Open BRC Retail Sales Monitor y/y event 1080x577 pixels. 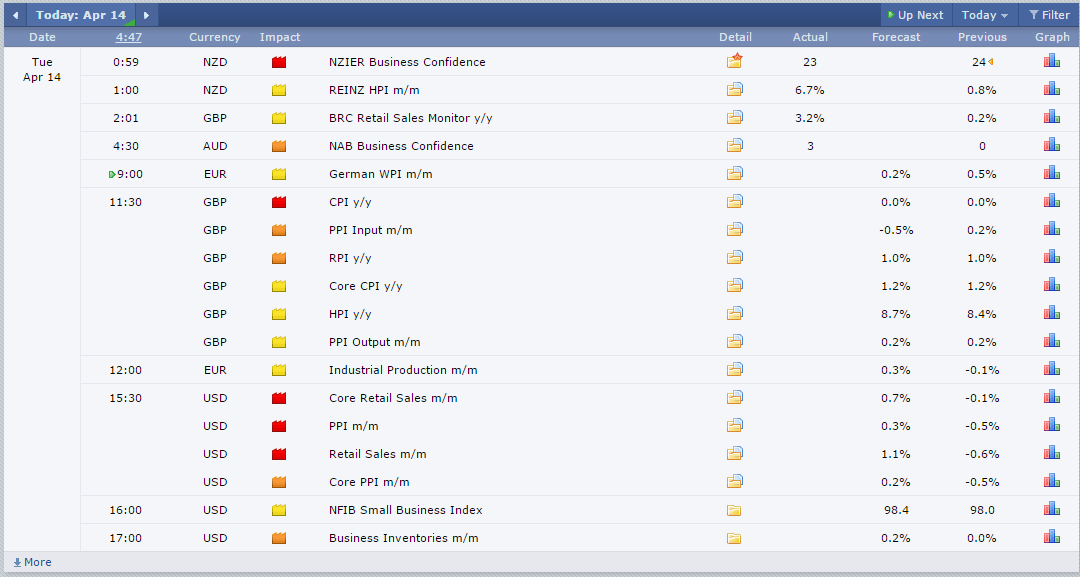pos(411,118)
